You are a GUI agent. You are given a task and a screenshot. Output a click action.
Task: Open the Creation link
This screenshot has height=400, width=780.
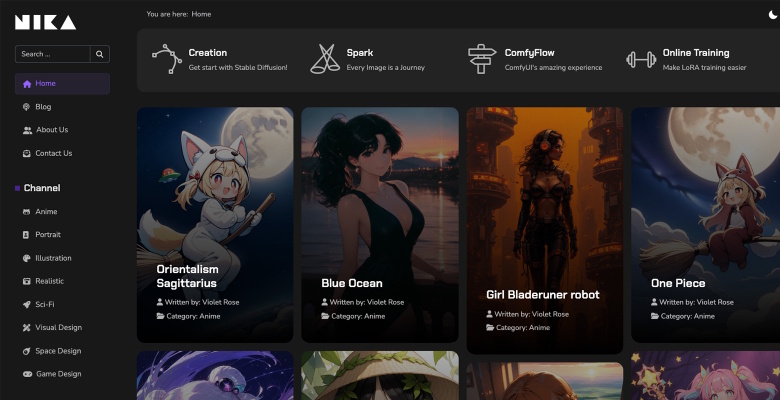click(x=207, y=53)
